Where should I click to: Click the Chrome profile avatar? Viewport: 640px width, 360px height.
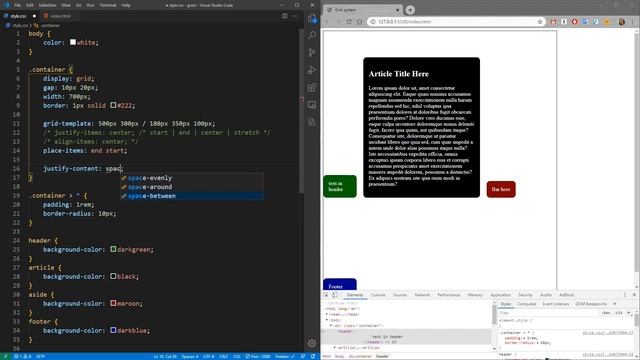(622, 22)
